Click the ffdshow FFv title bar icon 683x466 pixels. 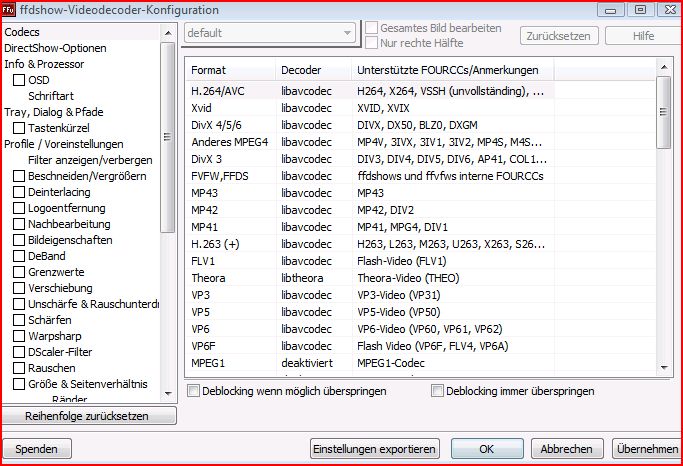[x=9, y=9]
